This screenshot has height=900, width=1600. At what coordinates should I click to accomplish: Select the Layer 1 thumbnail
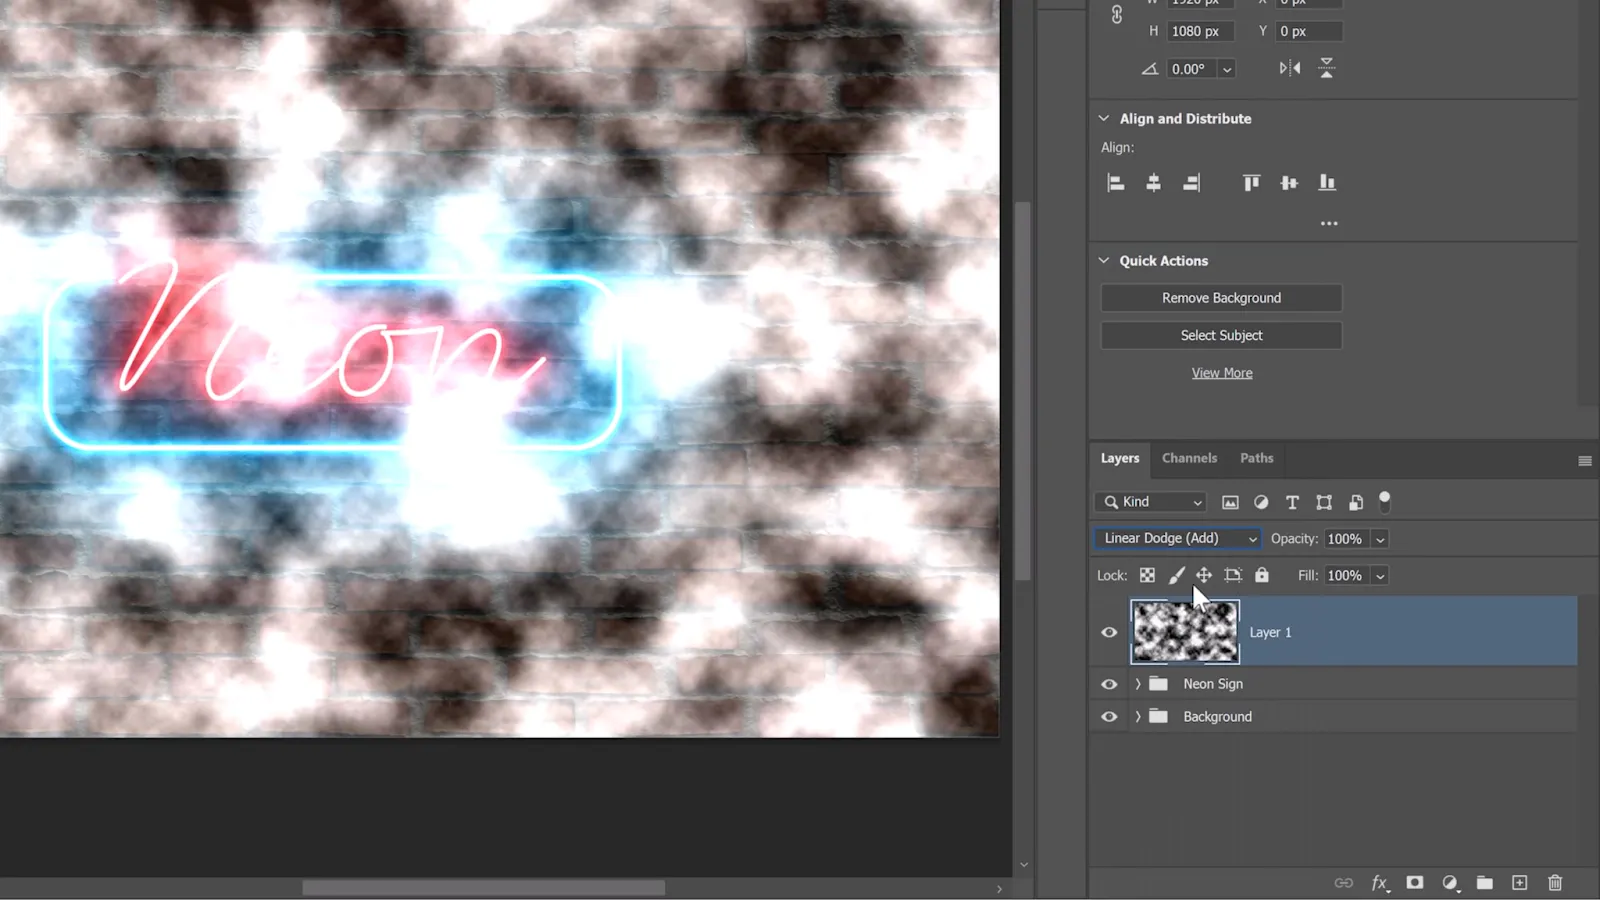(1185, 632)
